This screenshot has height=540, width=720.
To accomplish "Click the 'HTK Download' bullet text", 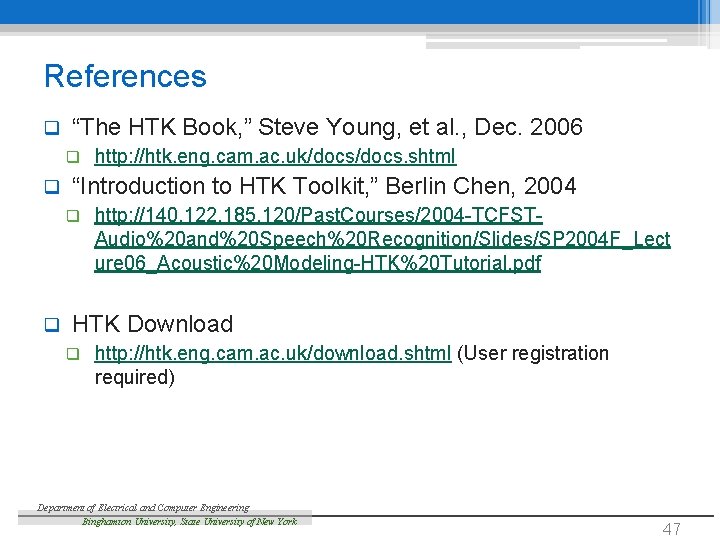I will (x=152, y=324).
